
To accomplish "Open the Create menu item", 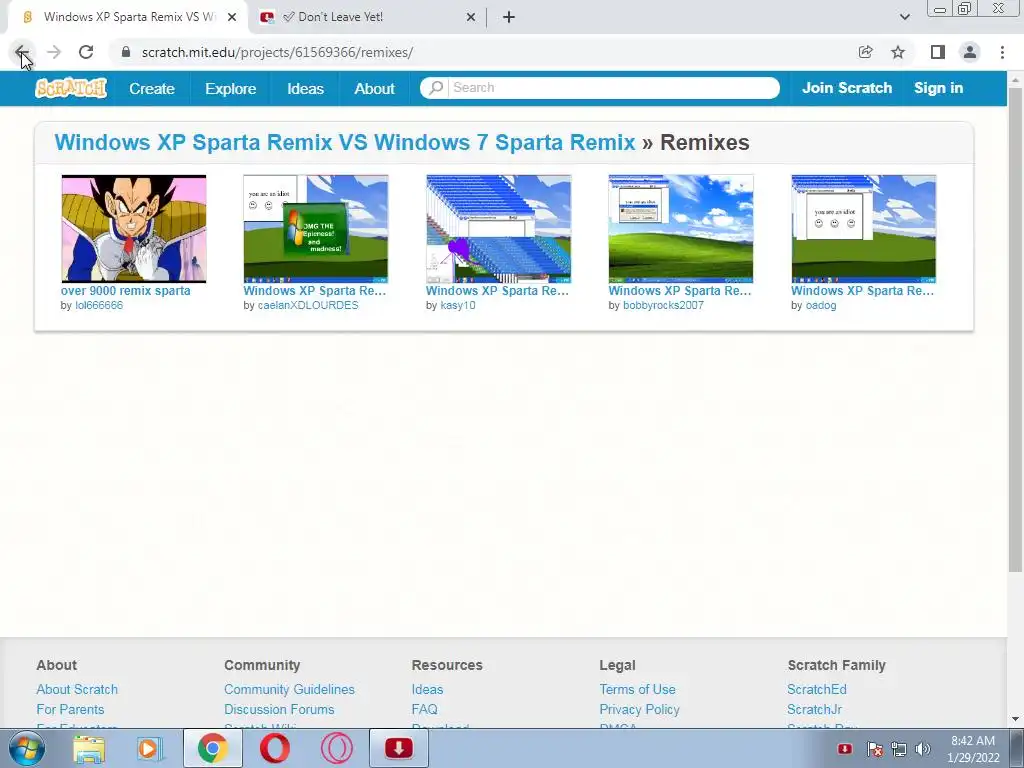I will 152,89.
